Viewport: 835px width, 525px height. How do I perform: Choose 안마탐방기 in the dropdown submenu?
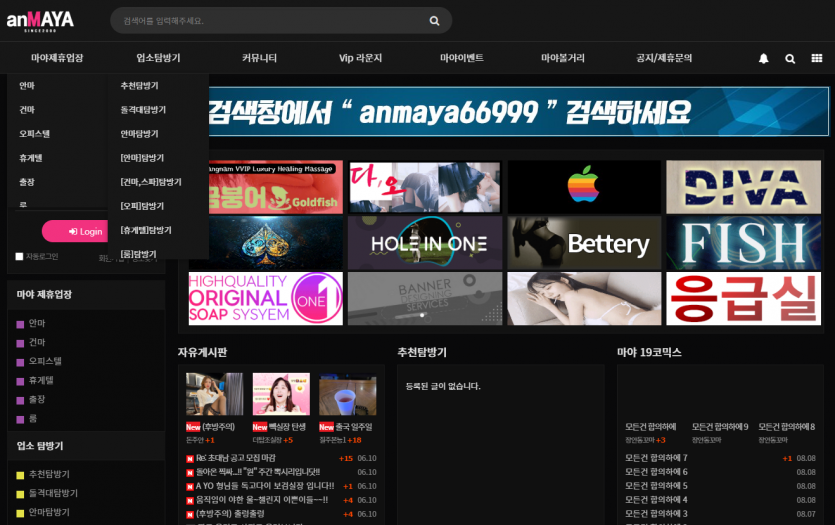[x=140, y=134]
